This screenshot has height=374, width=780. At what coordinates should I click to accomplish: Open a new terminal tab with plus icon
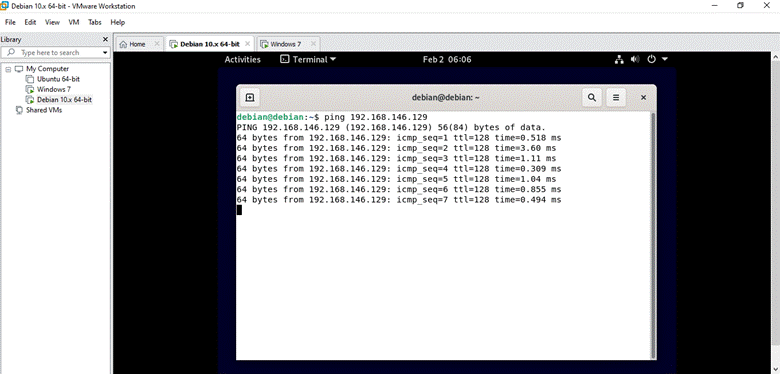[x=250, y=97]
